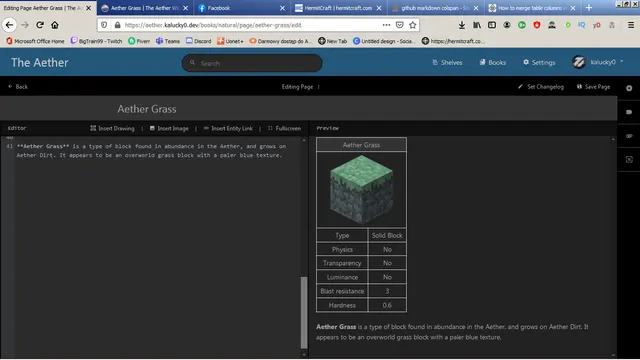The height and width of the screenshot is (360, 640).
Task: Open the templates icon in right sidebar
Action: [629, 160]
